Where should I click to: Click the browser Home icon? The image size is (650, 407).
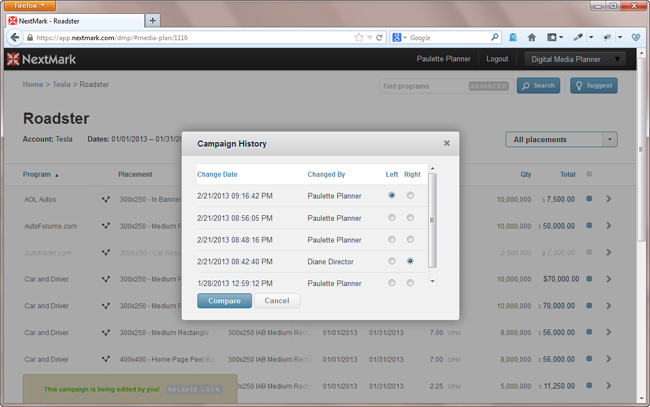(532, 38)
